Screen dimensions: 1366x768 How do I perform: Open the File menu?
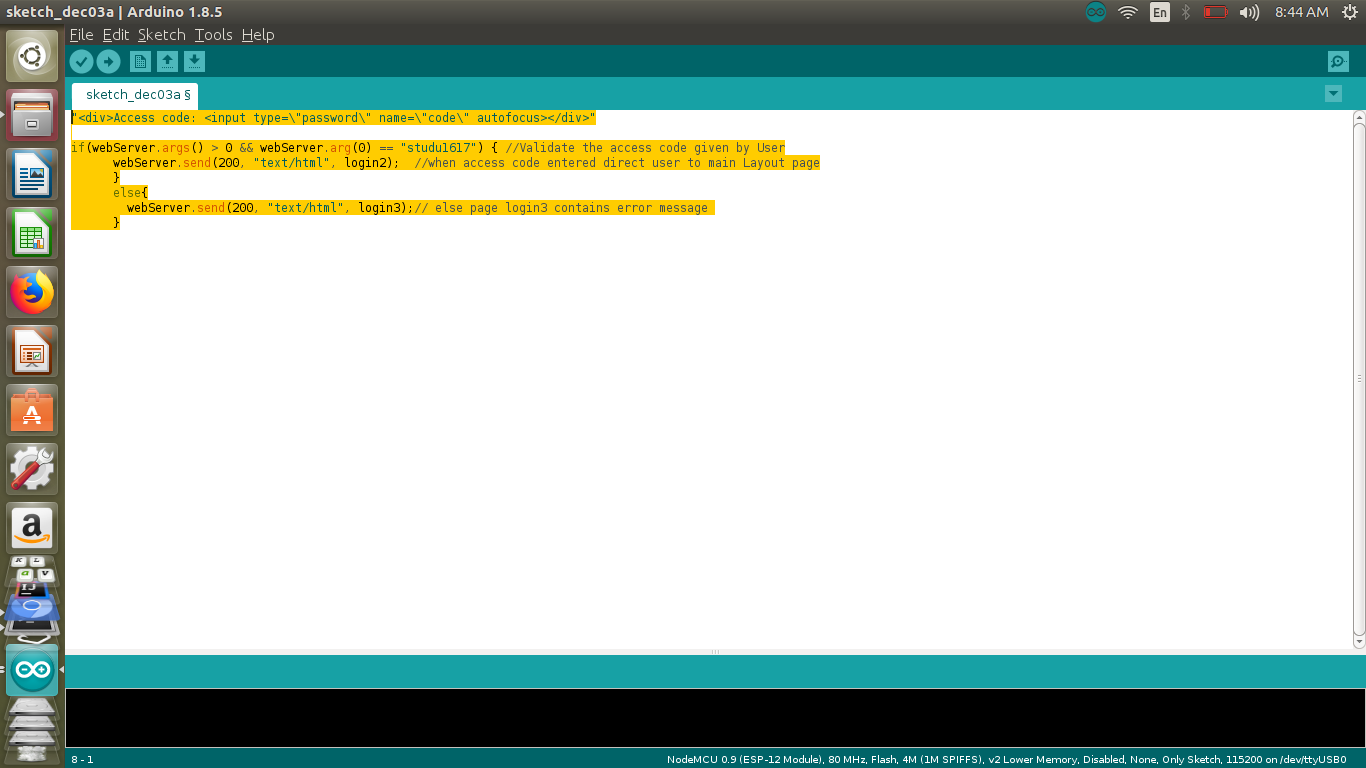(x=81, y=35)
